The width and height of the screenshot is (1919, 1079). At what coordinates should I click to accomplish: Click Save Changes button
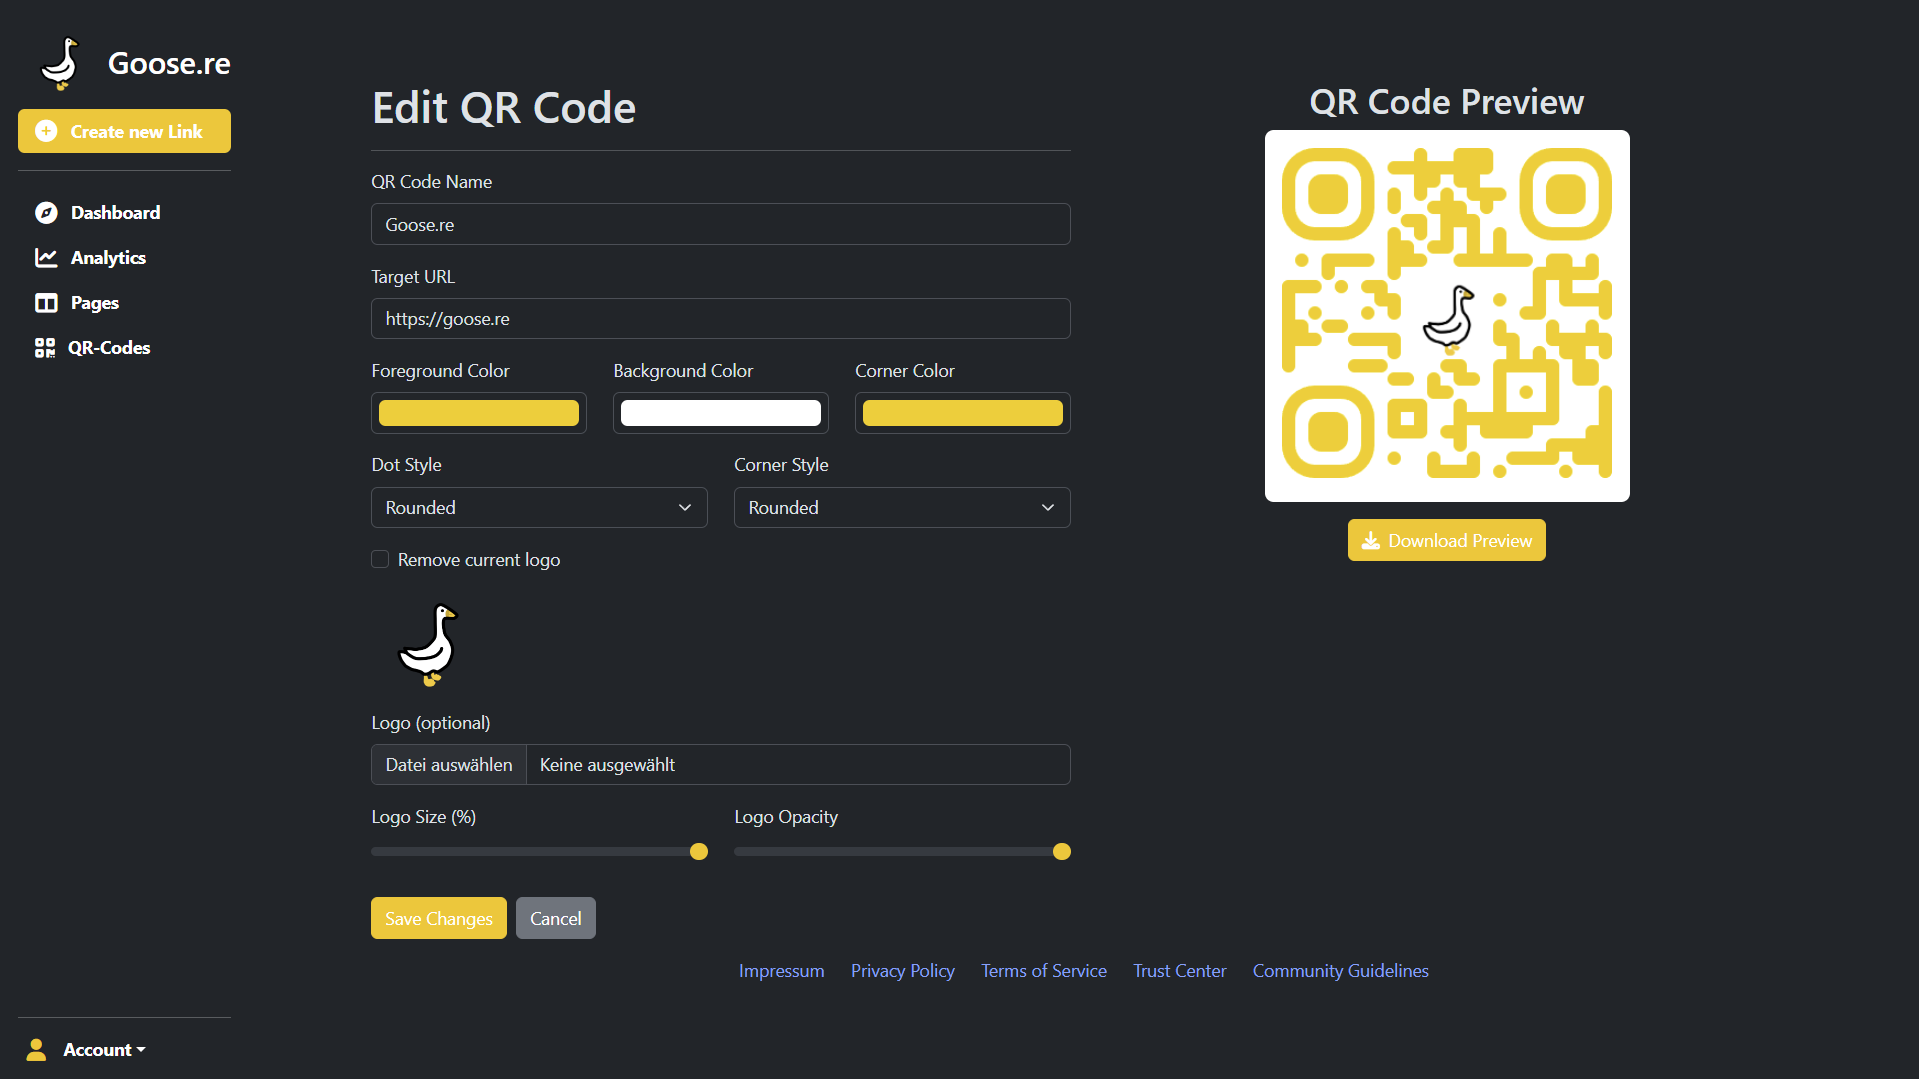click(438, 918)
